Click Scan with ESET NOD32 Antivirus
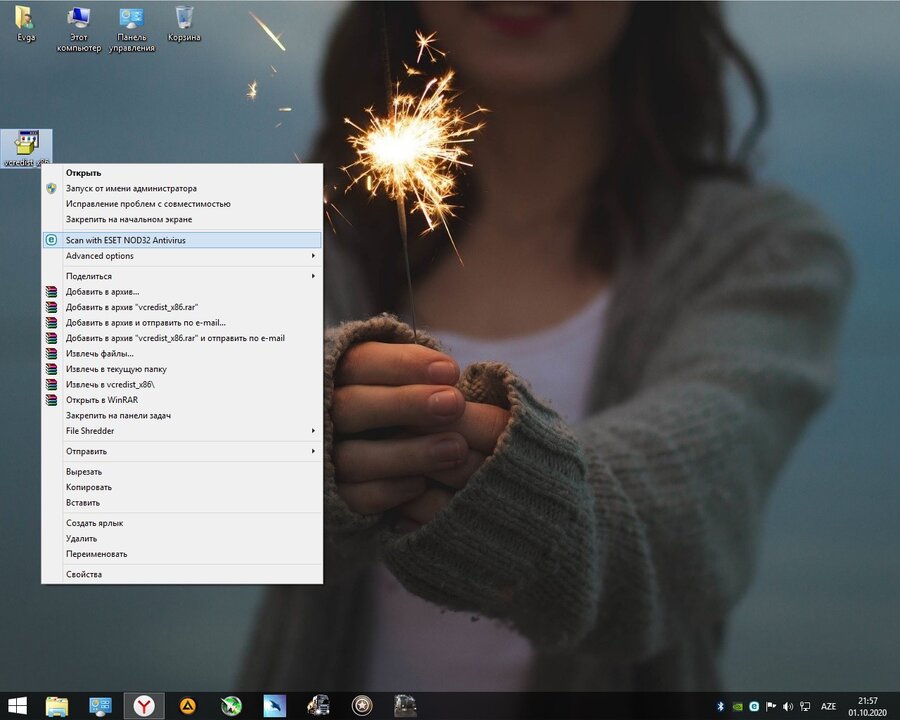This screenshot has height=720, width=900. click(126, 240)
